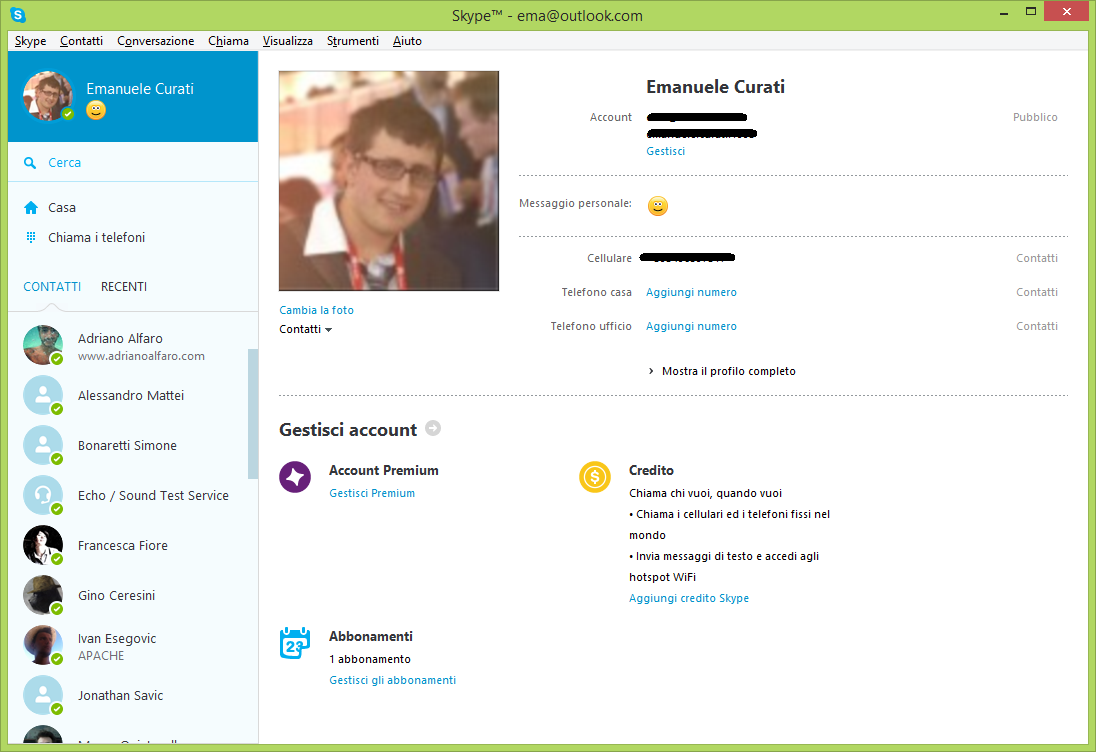Switch to the RECENTI tab
1096x752 pixels.
(124, 287)
